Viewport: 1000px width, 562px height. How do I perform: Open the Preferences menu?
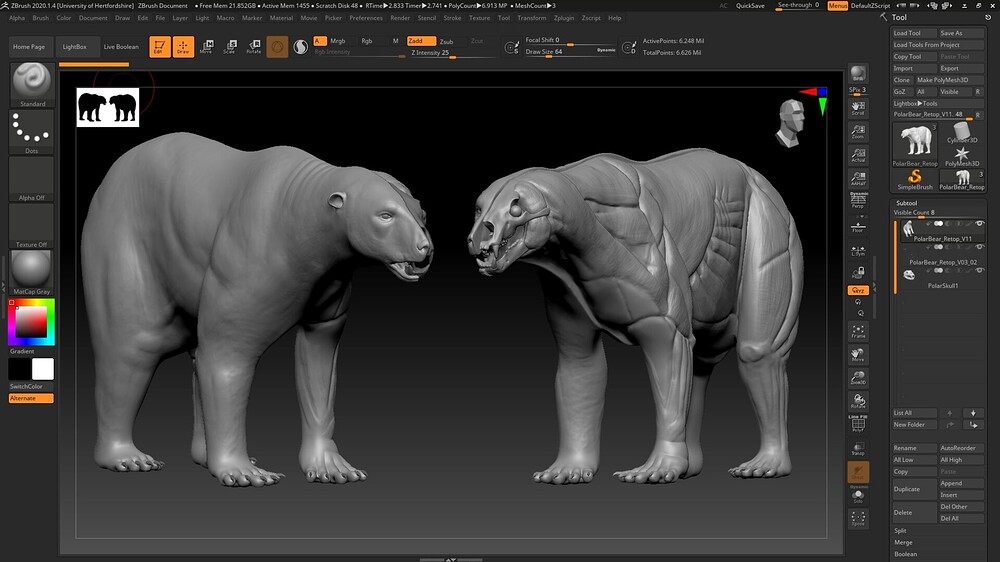pyautogui.click(x=365, y=18)
